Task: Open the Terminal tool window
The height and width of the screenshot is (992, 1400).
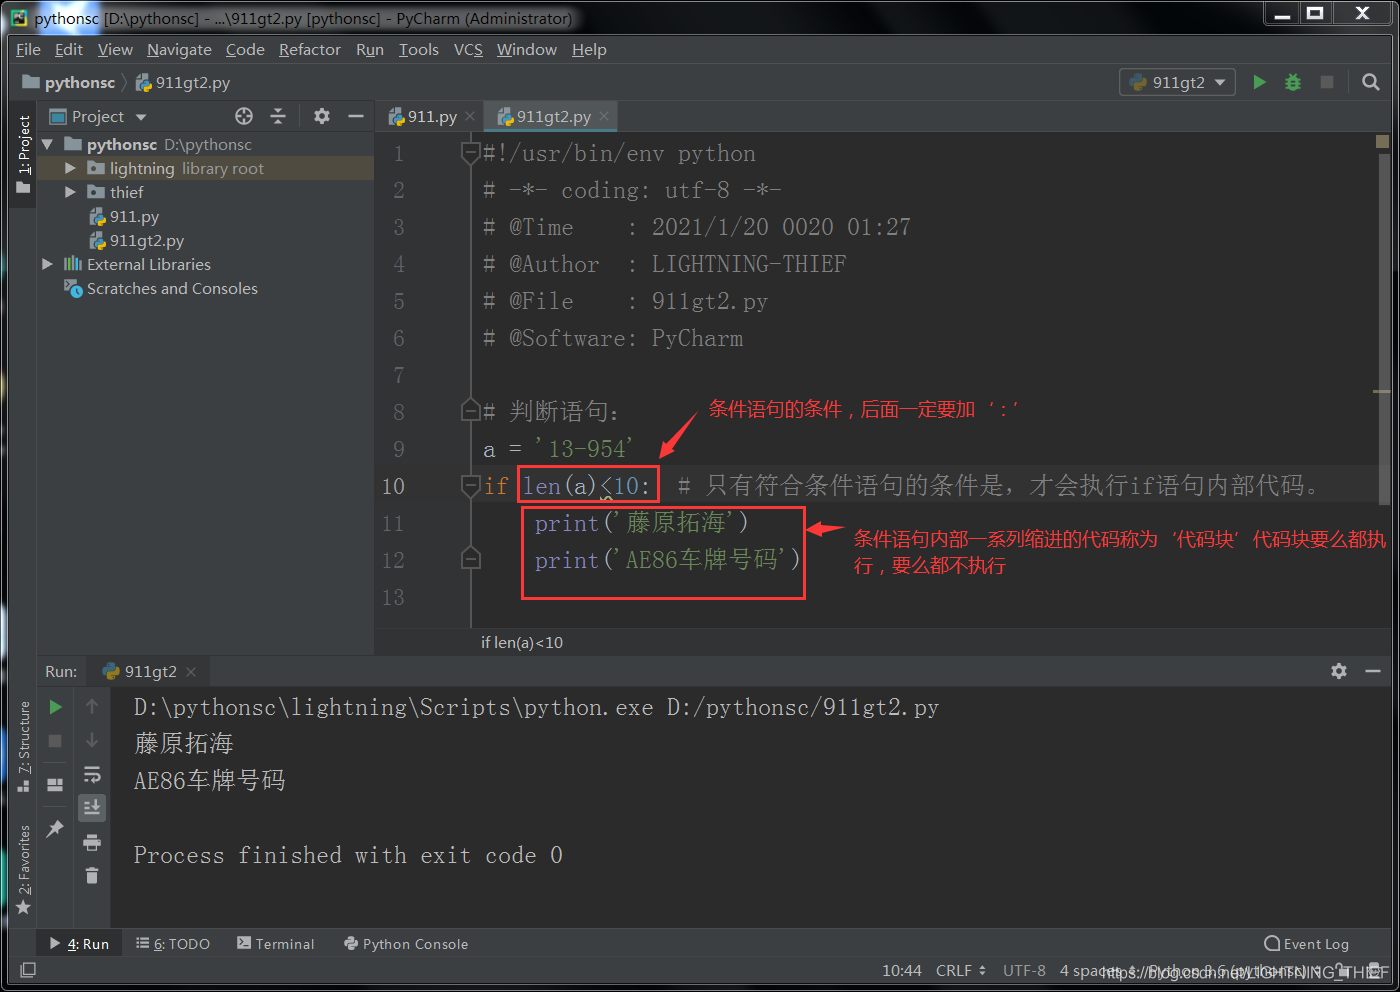Action: (x=276, y=944)
